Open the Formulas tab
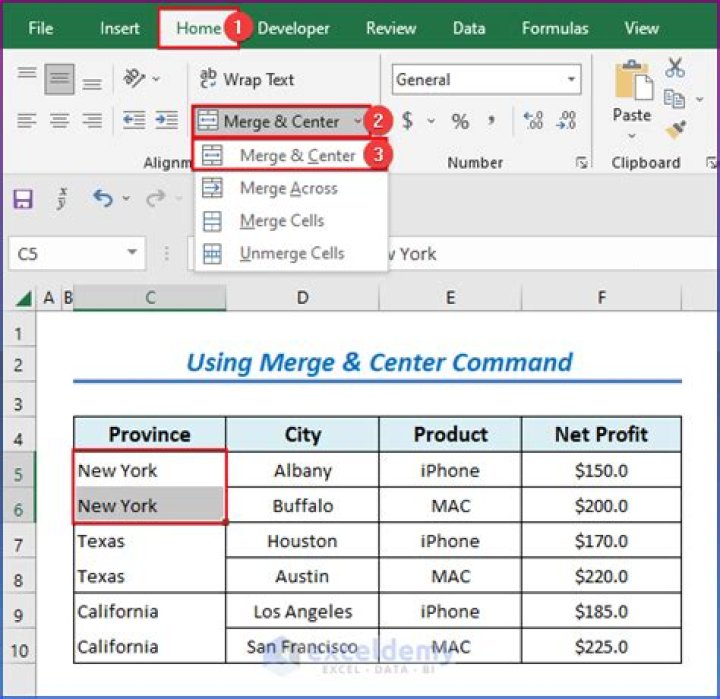 click(555, 28)
